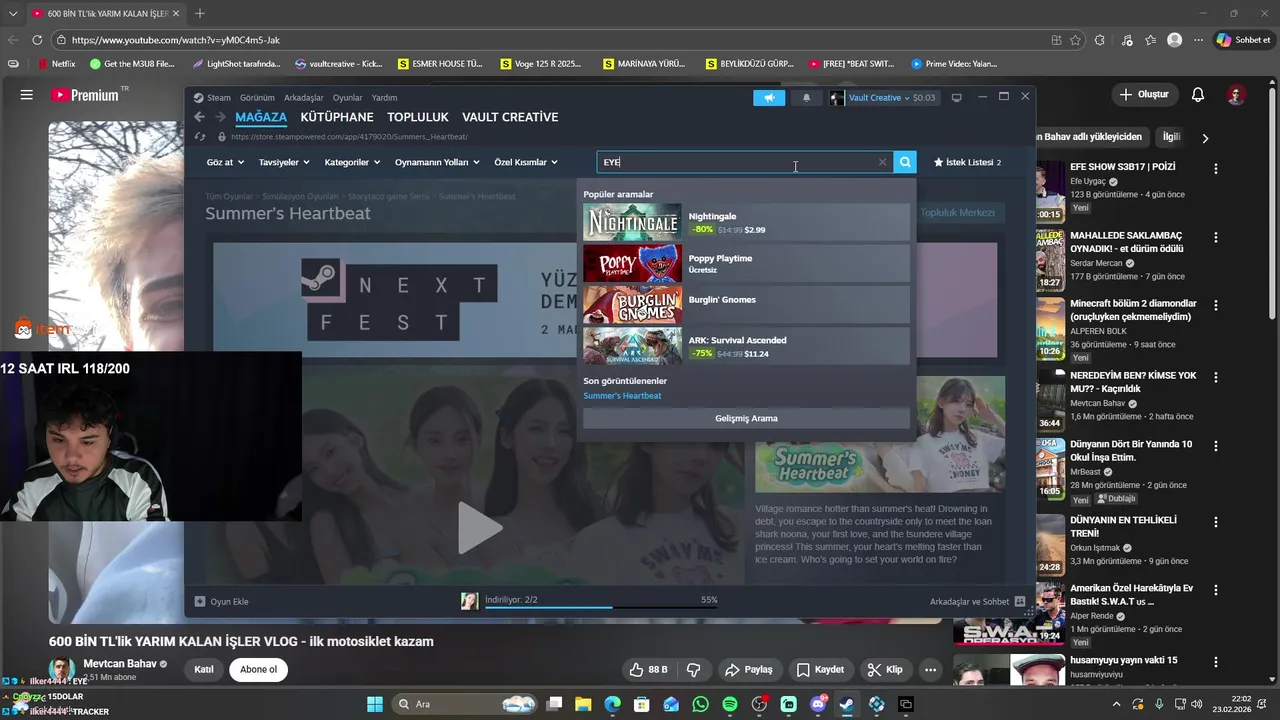The height and width of the screenshot is (720, 1280).
Task: Select the İlgili filter chip
Action: click(1171, 137)
